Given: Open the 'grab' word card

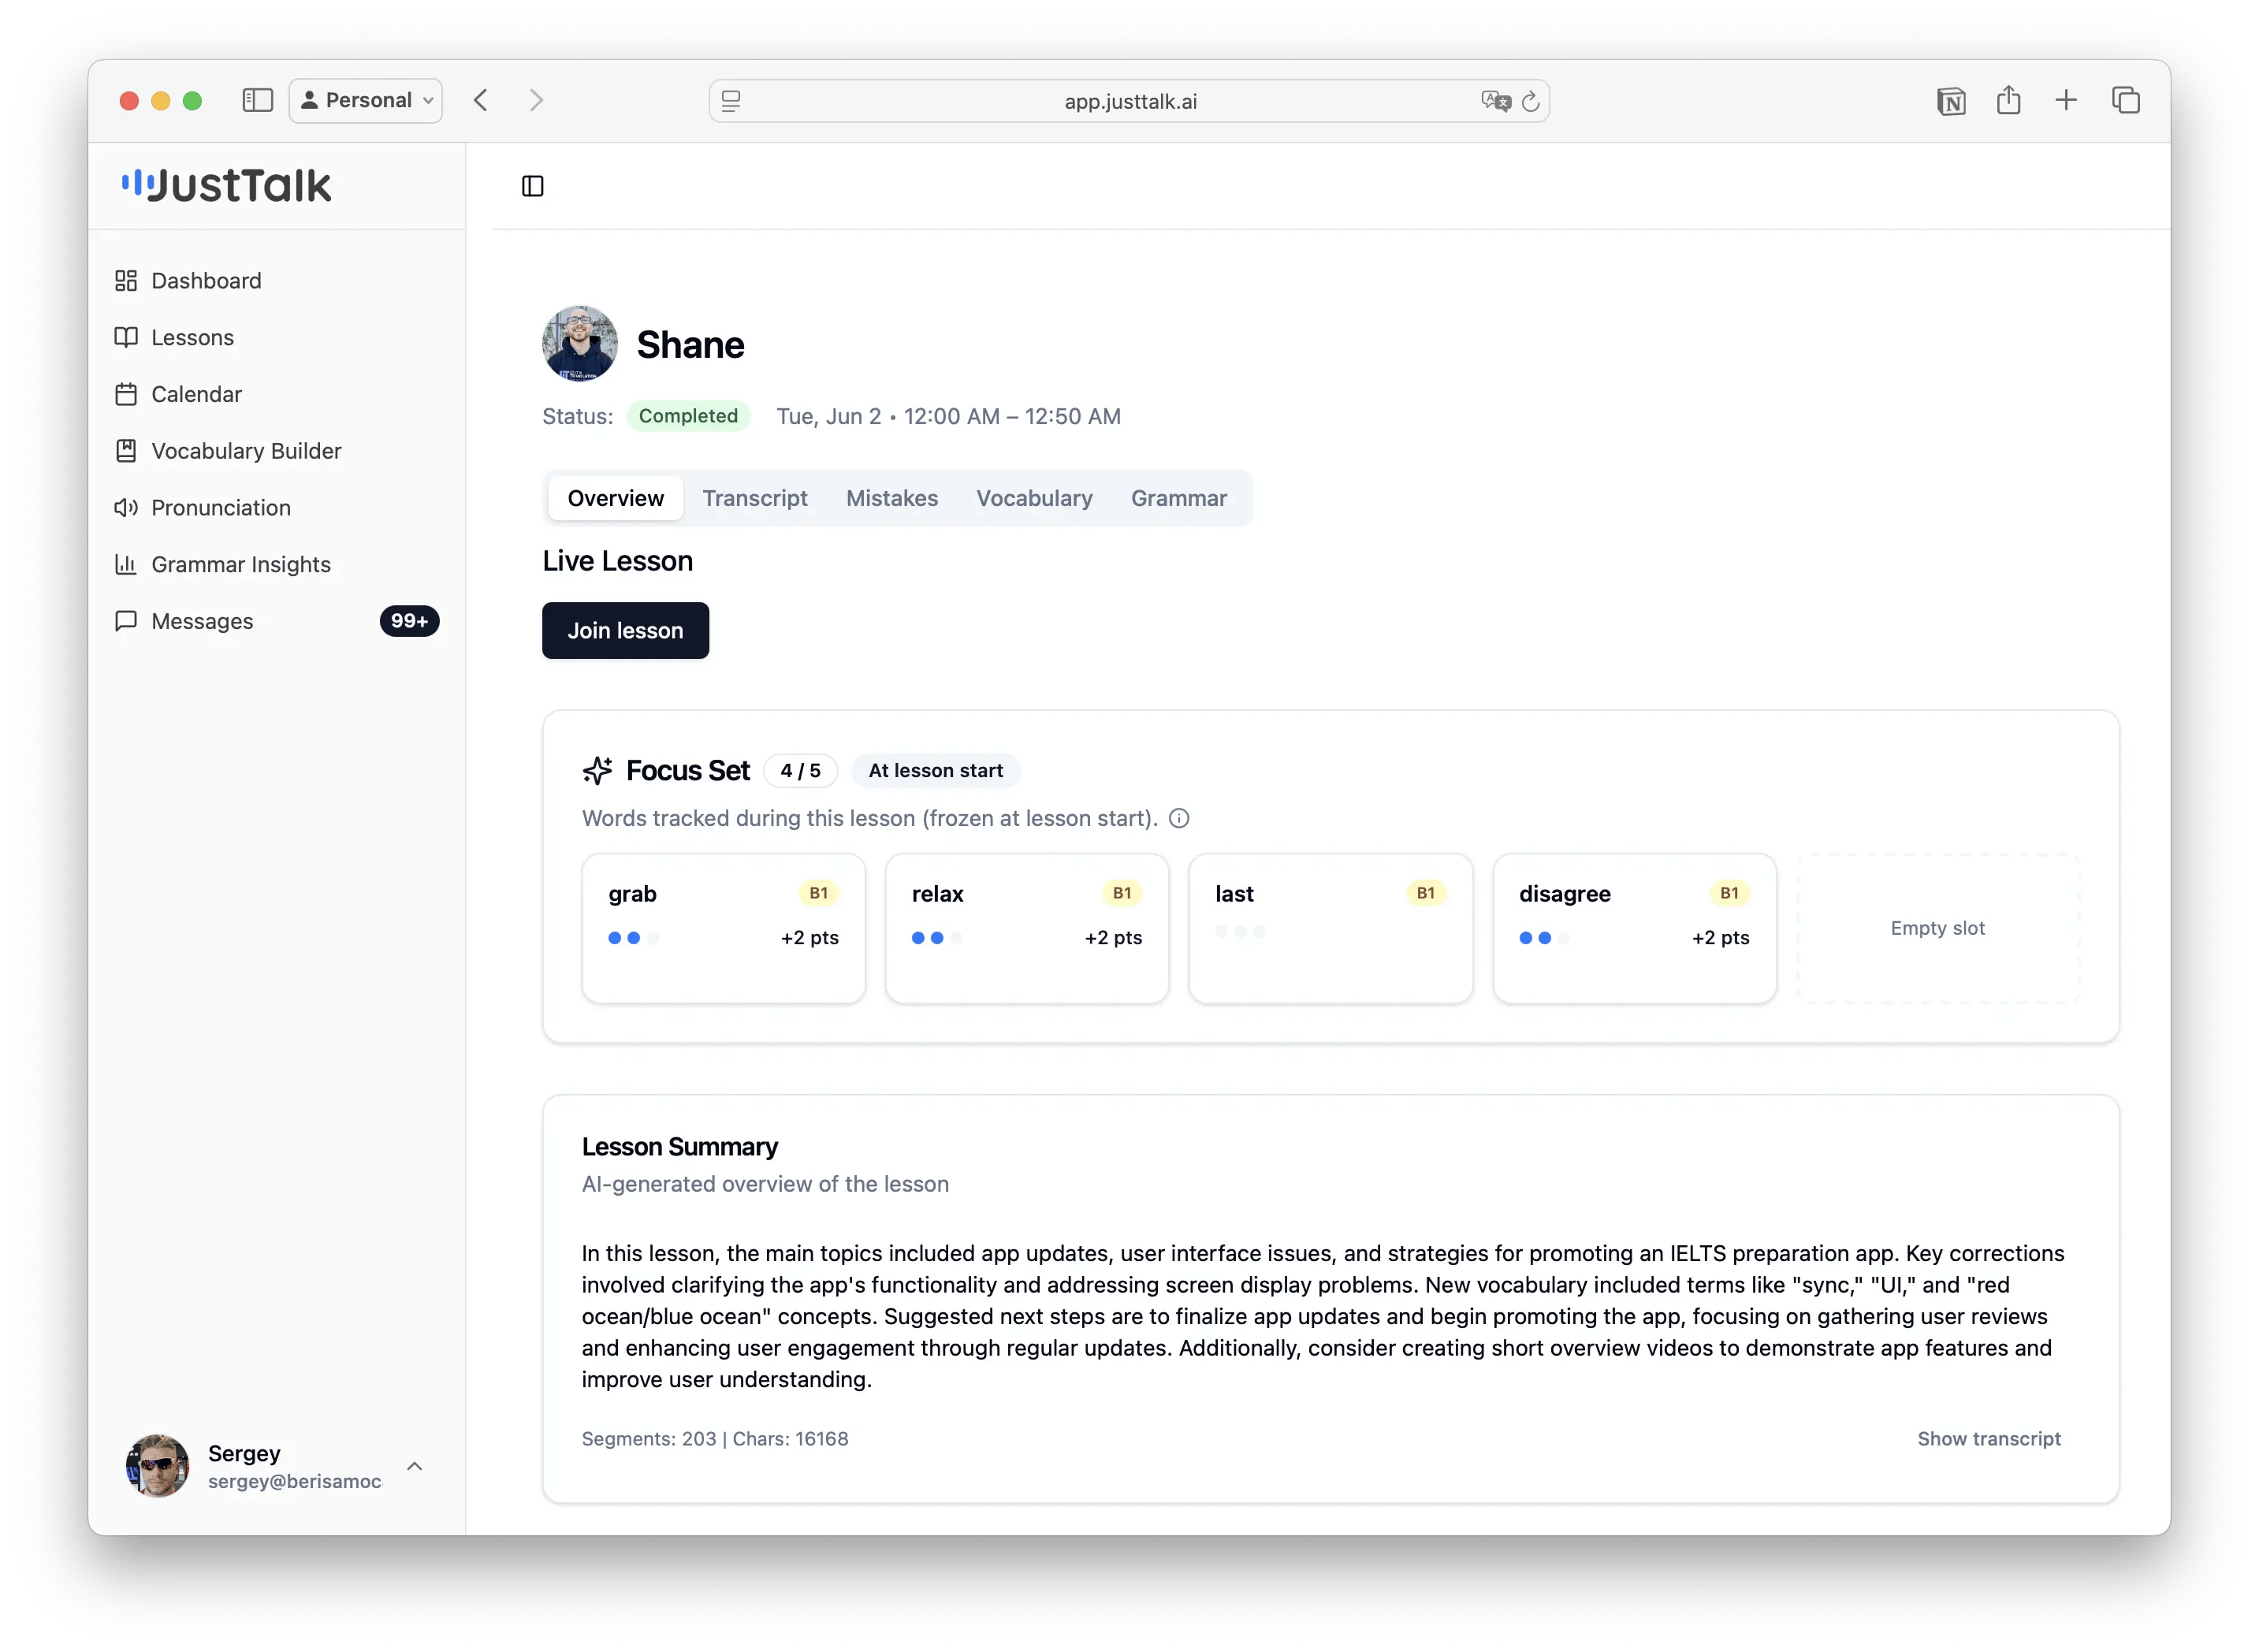Looking at the screenshot, I should [723, 928].
